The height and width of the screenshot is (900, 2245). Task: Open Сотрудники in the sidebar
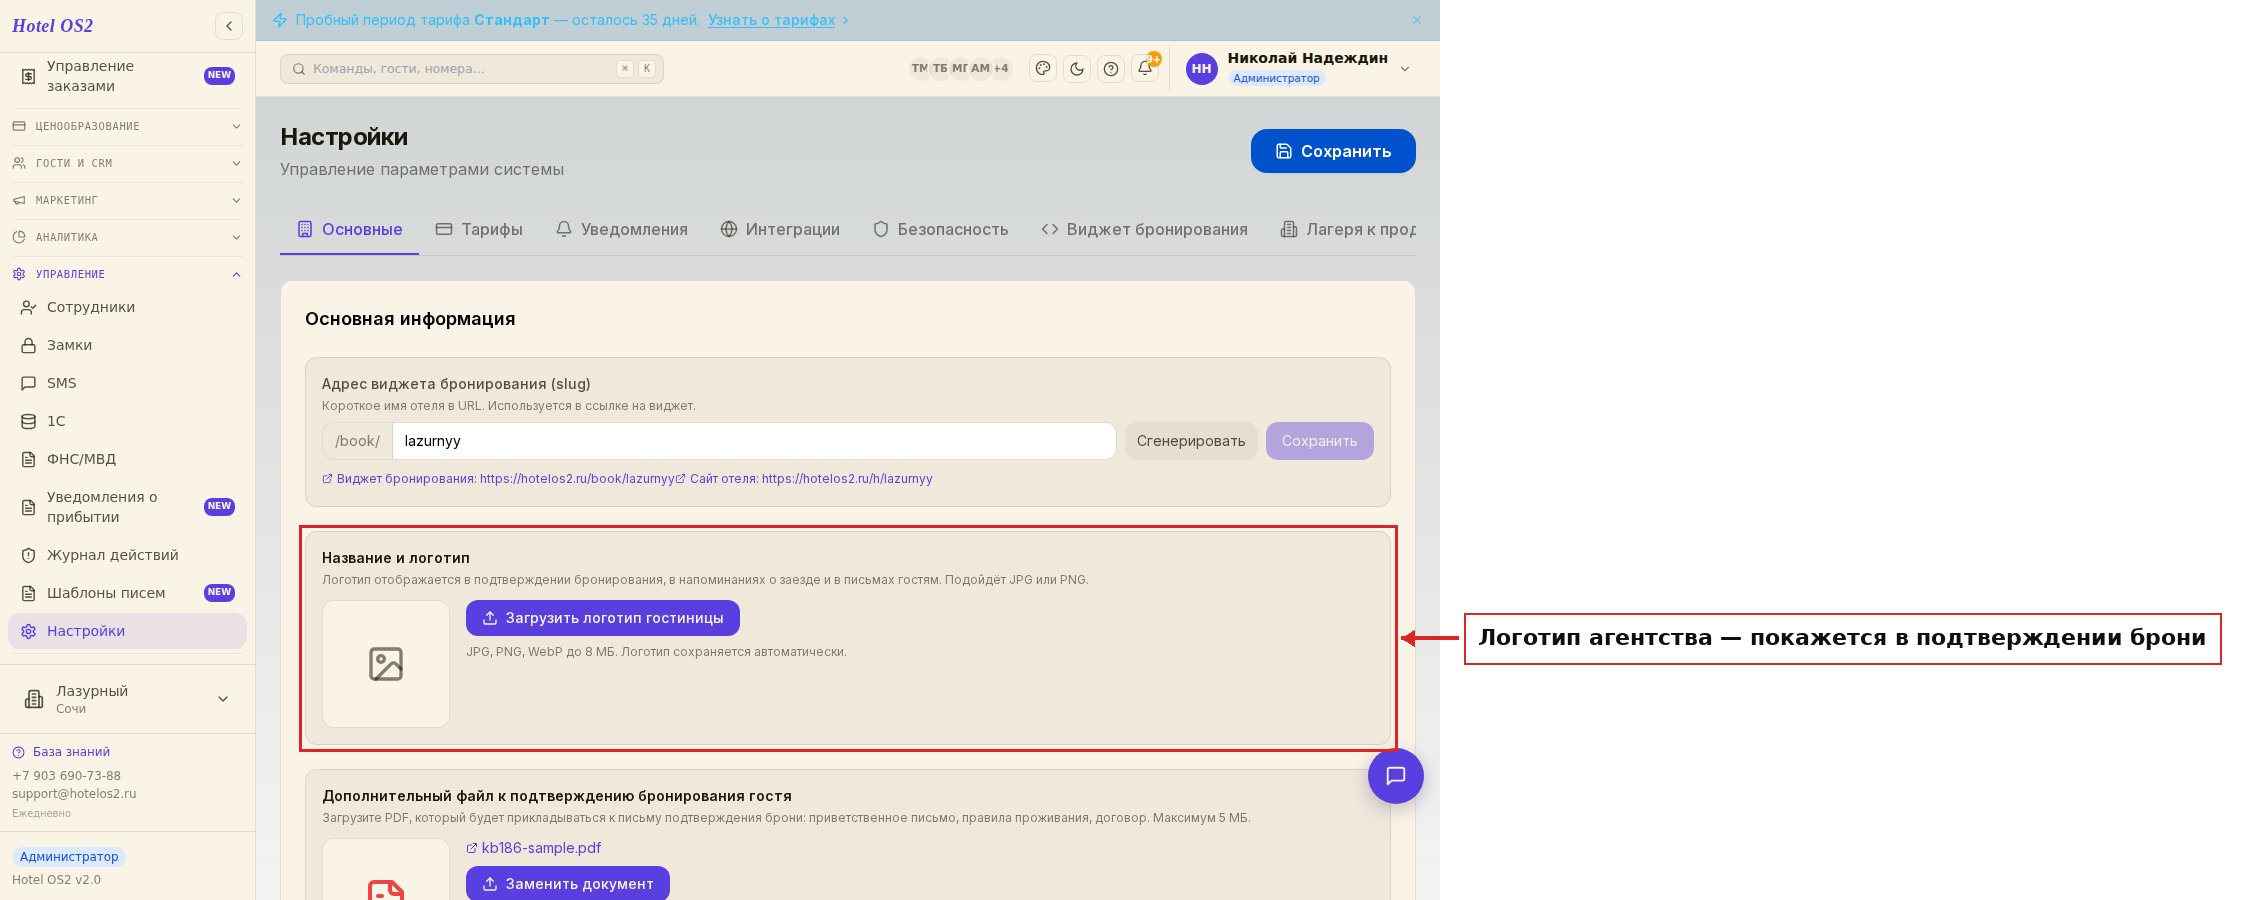pos(127,307)
